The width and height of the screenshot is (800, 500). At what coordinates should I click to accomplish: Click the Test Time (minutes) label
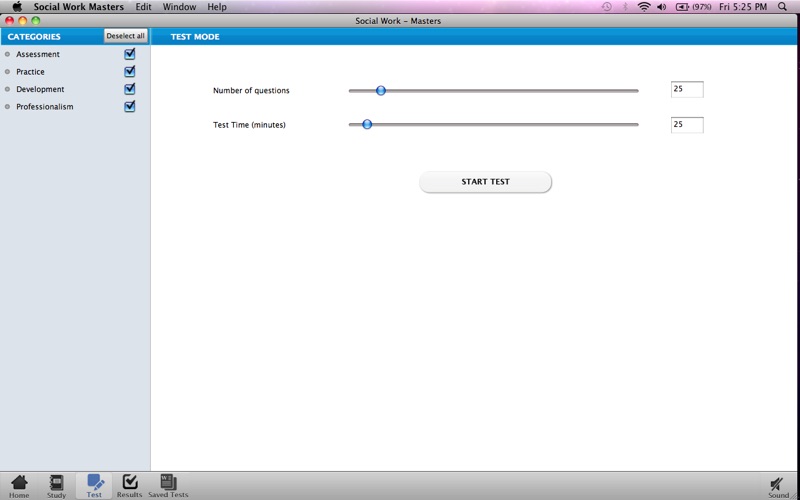click(x=249, y=124)
